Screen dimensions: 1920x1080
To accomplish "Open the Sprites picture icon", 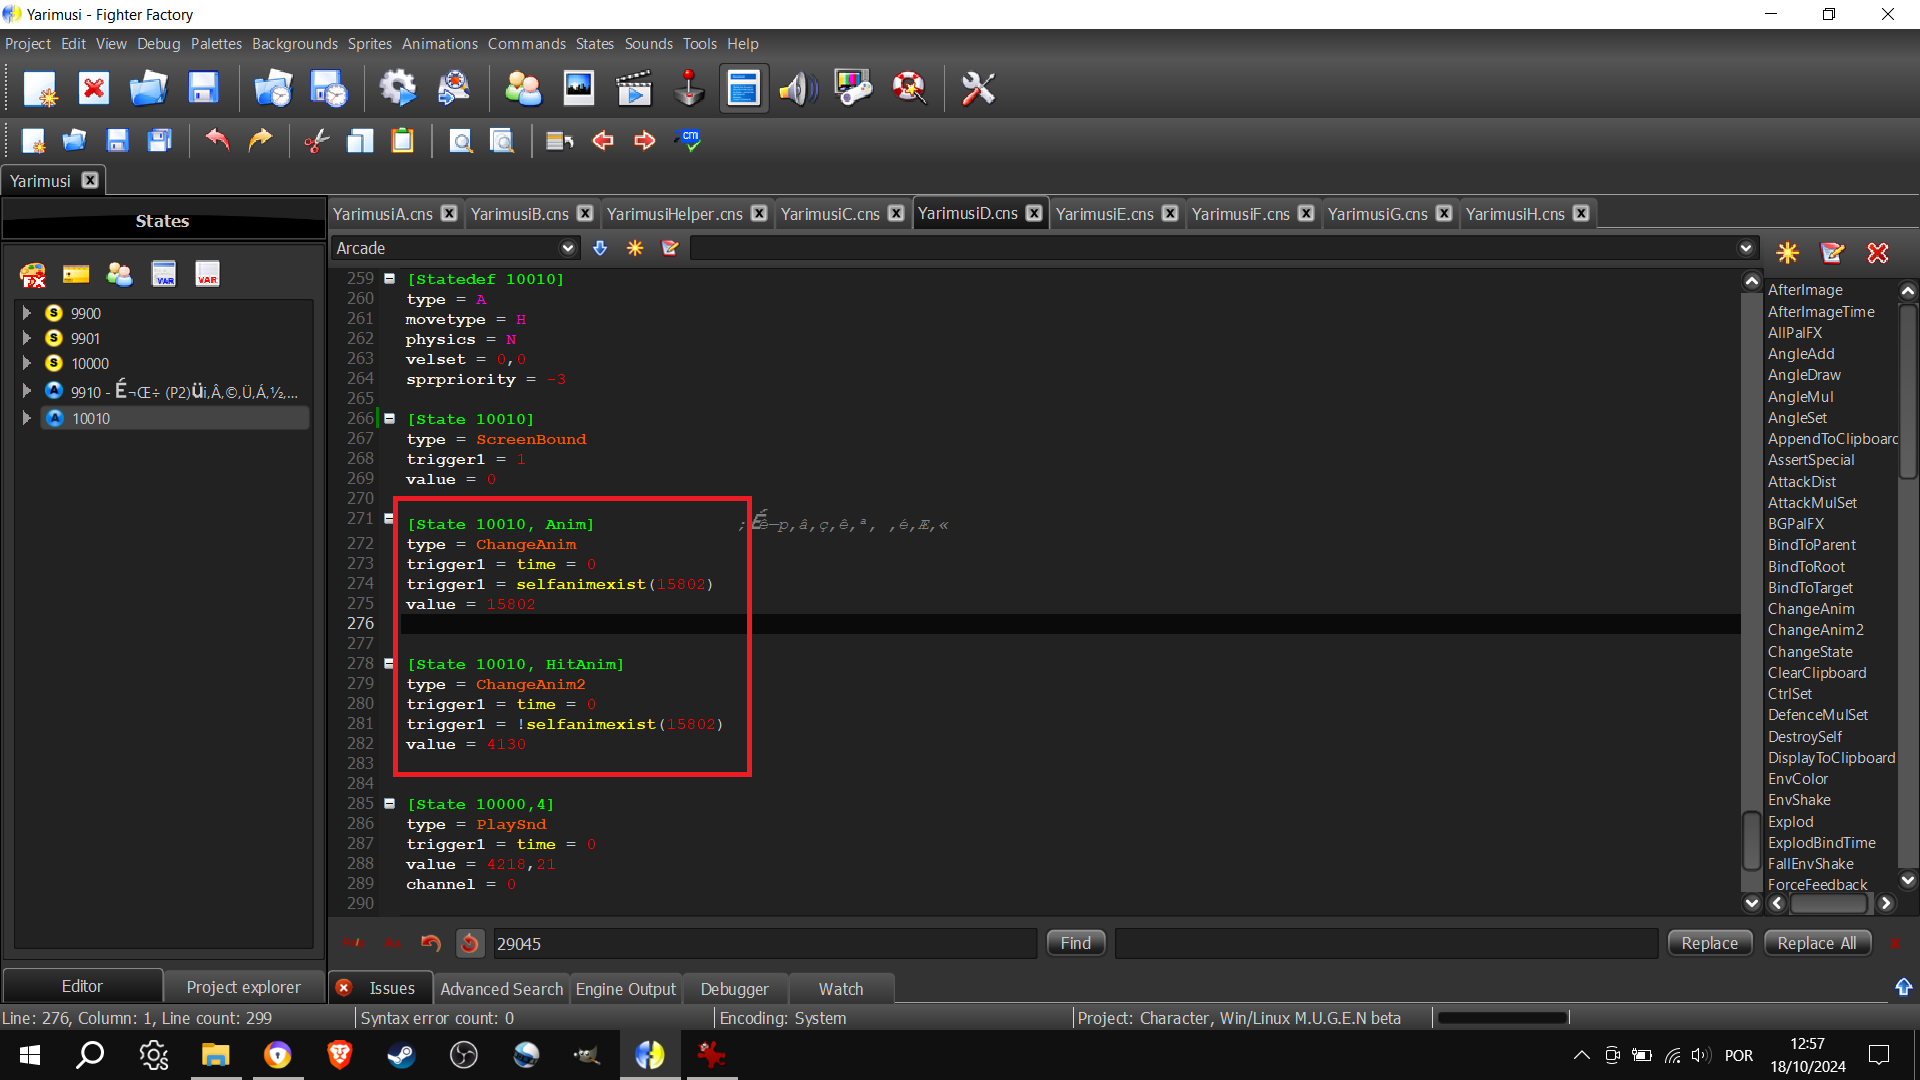I will click(579, 89).
